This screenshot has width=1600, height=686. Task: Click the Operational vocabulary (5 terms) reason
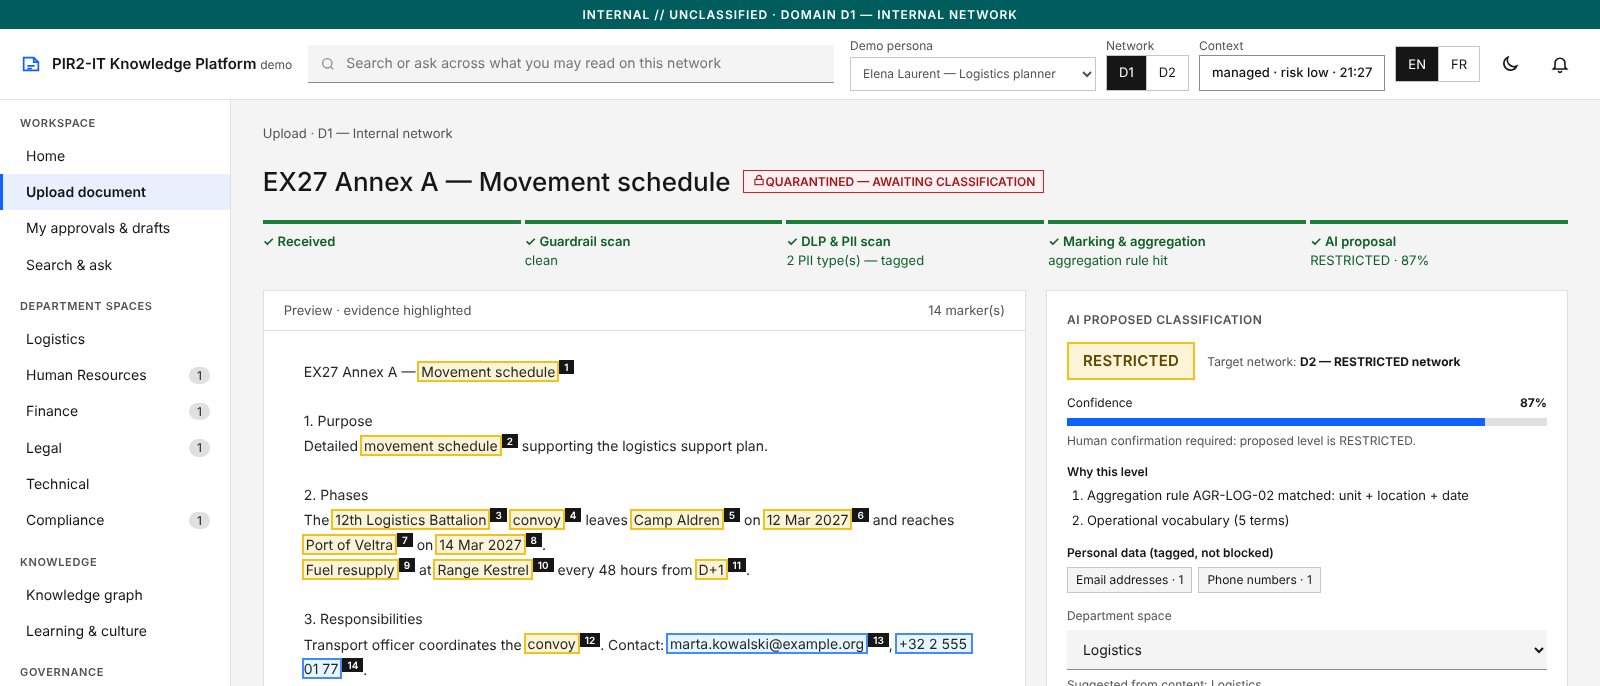[x=1188, y=521]
